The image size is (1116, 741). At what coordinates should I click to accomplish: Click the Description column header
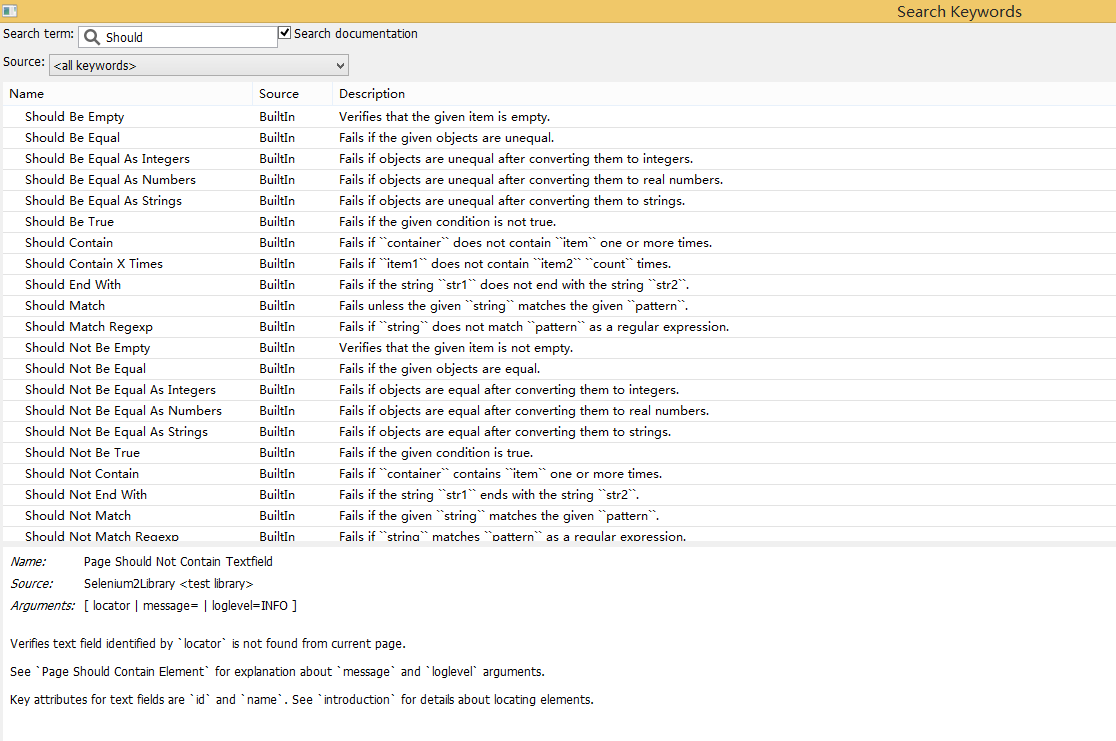(372, 94)
